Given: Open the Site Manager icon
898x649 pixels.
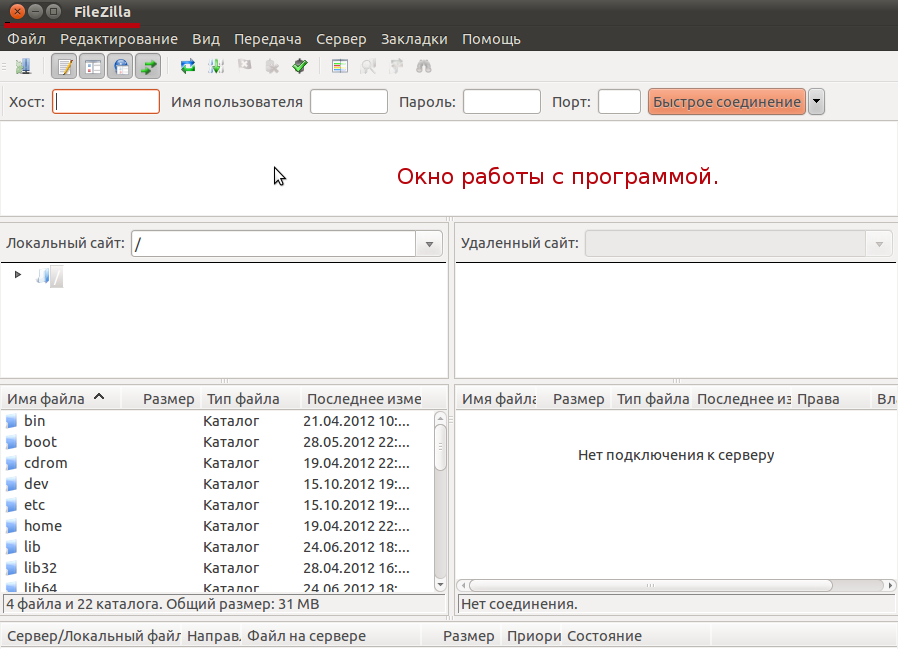Looking at the screenshot, I should [23, 66].
